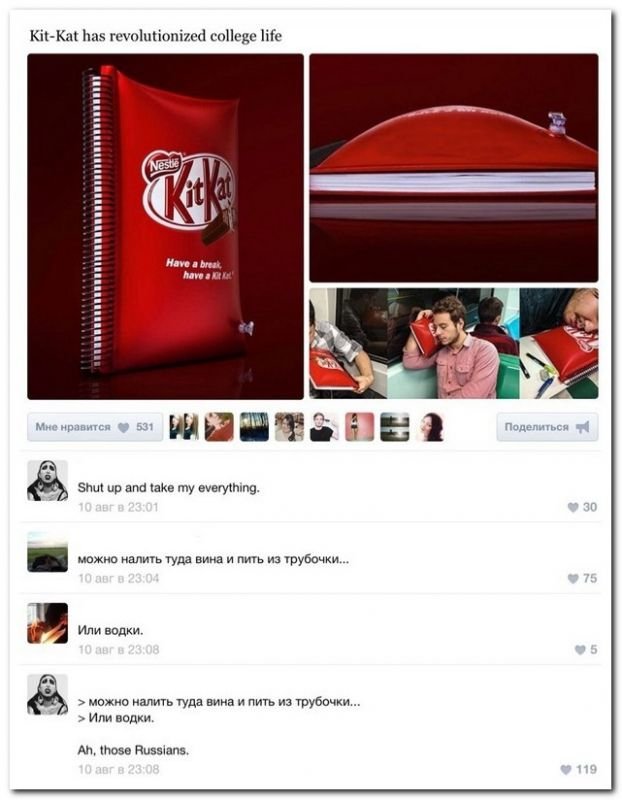
Task: Open the inflated notebook side-view photo
Action: [454, 168]
